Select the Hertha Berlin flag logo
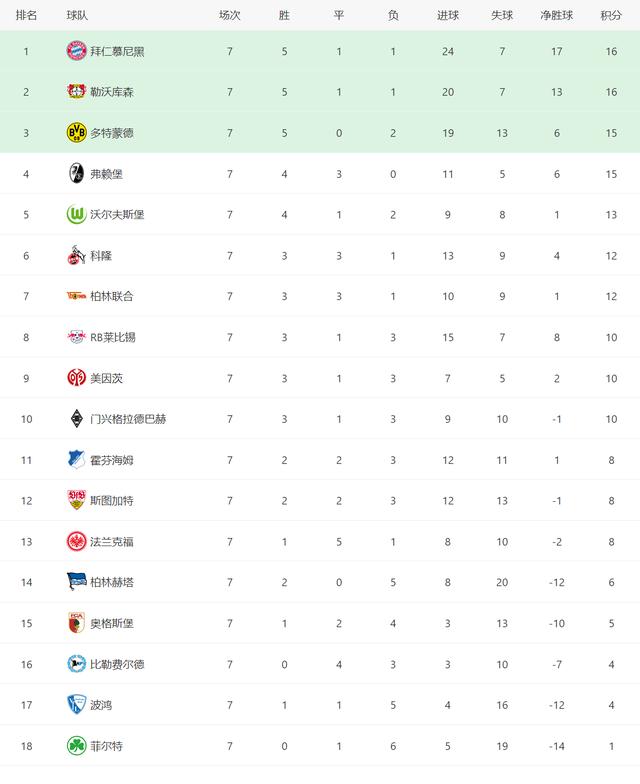The height and width of the screenshot is (784, 640). coord(76,582)
